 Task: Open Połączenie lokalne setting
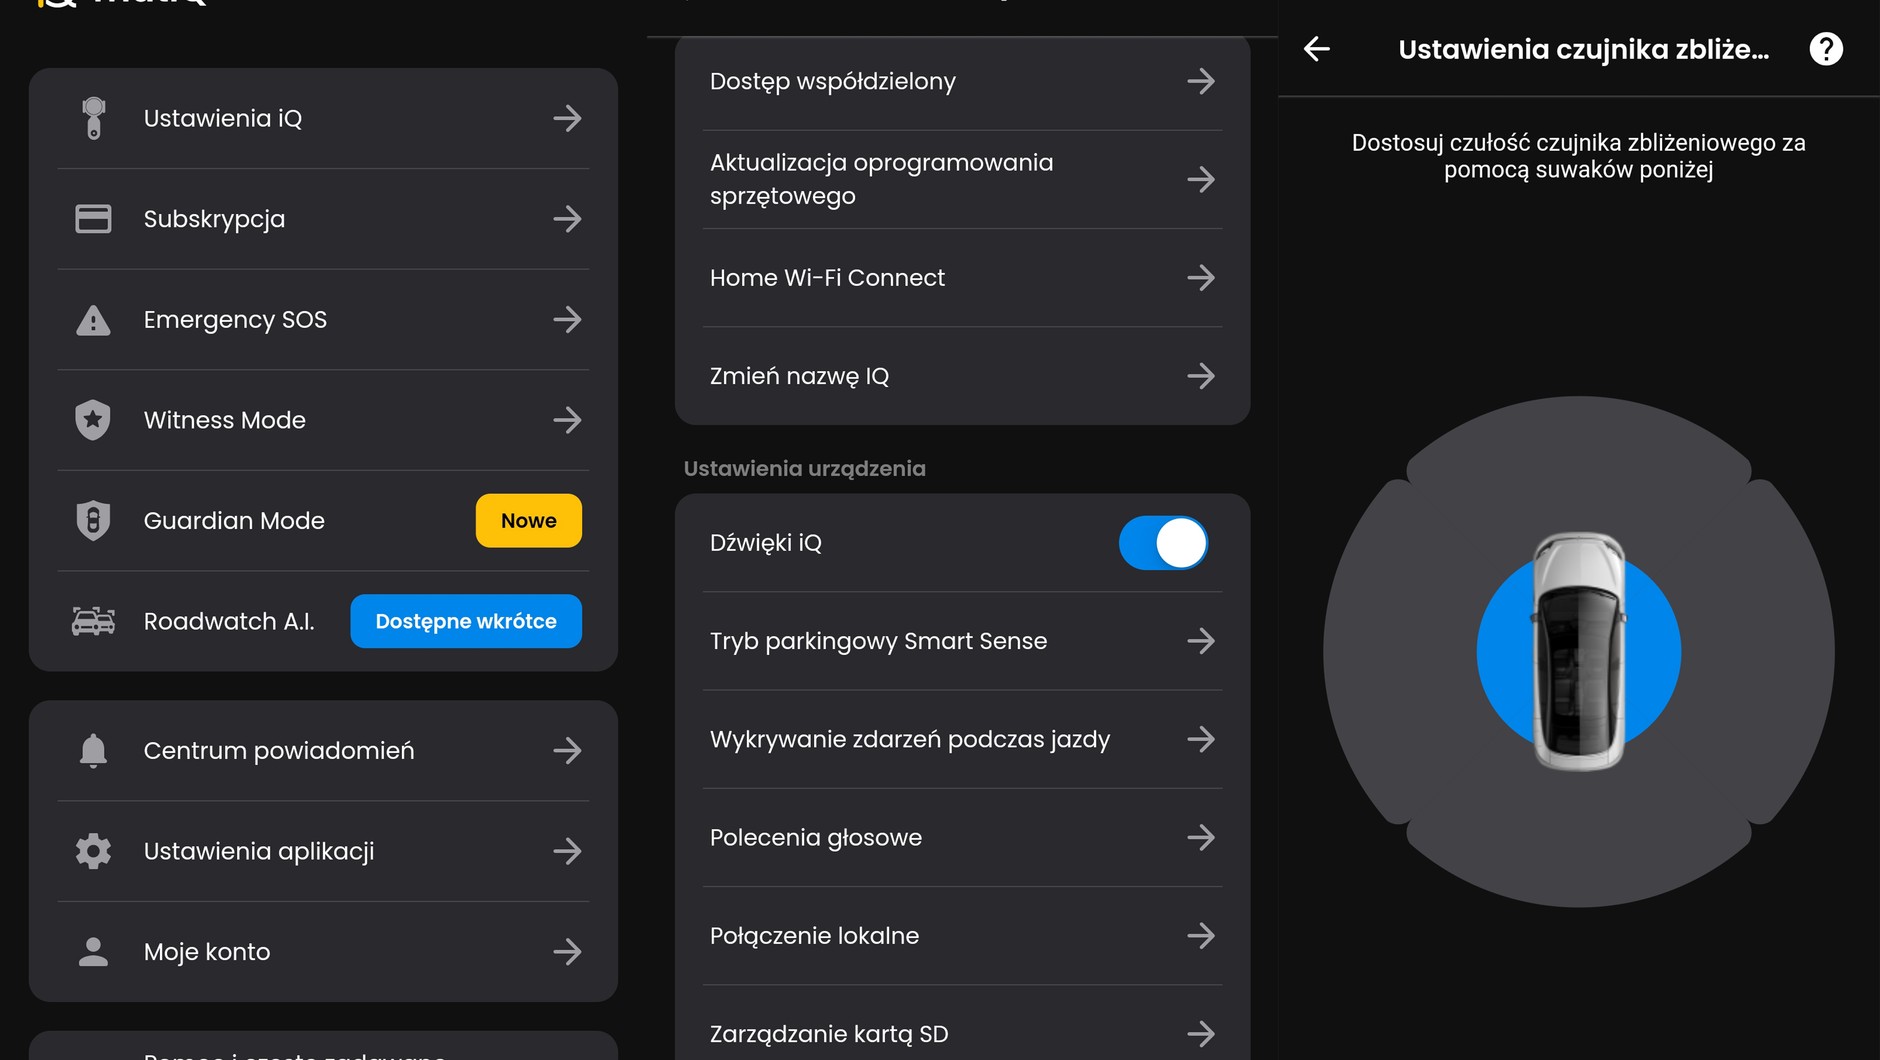pos(962,936)
